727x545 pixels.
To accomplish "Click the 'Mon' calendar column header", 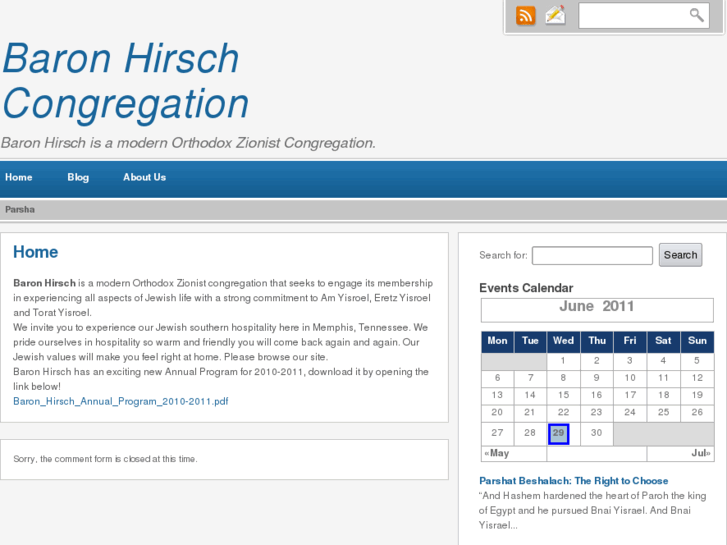I will [497, 341].
